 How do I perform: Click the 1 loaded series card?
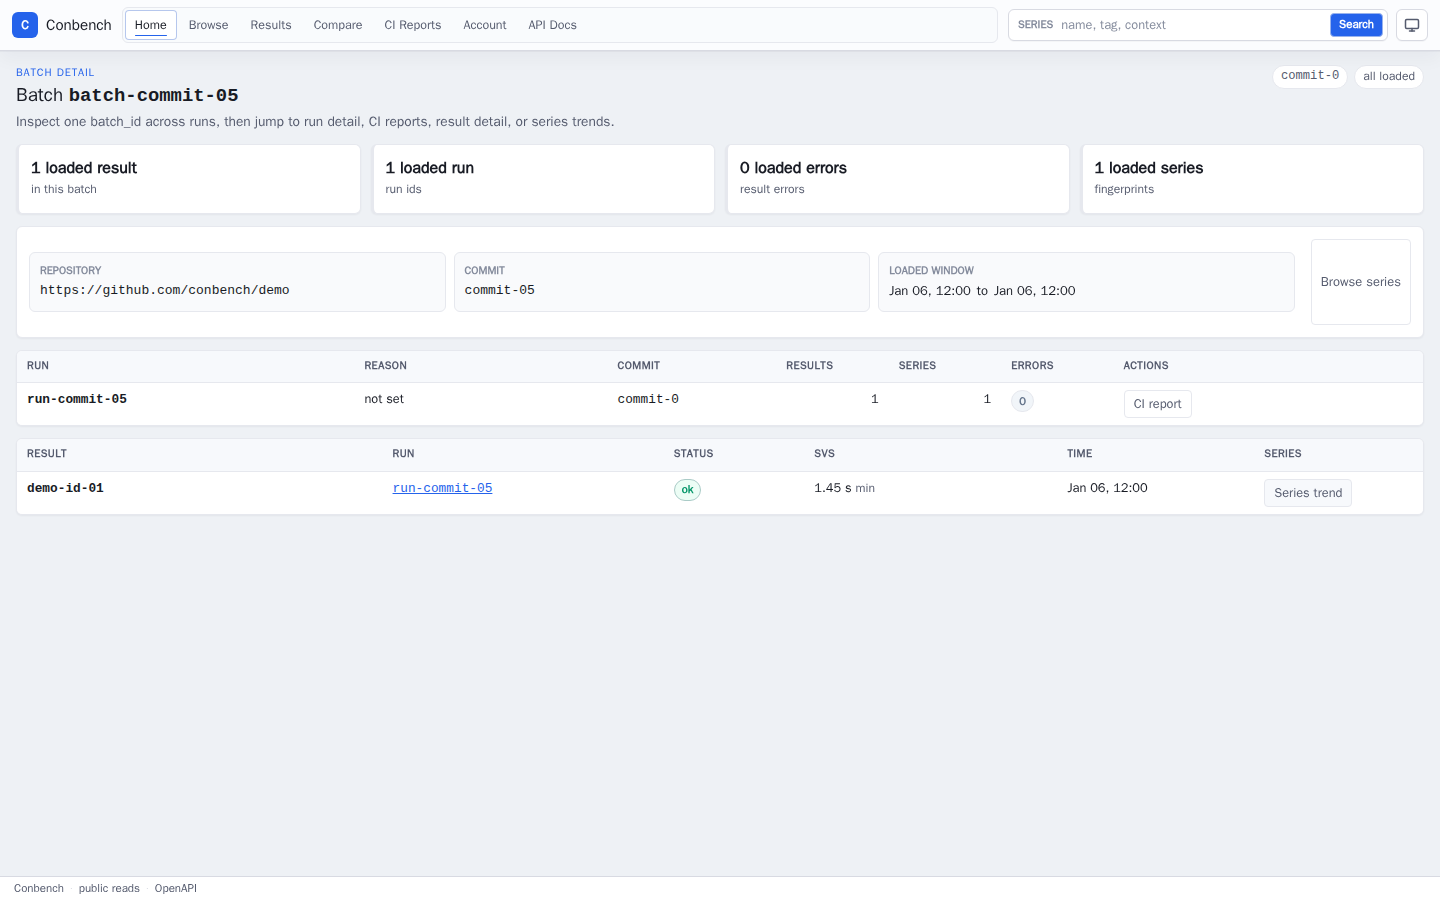pyautogui.click(x=1252, y=179)
